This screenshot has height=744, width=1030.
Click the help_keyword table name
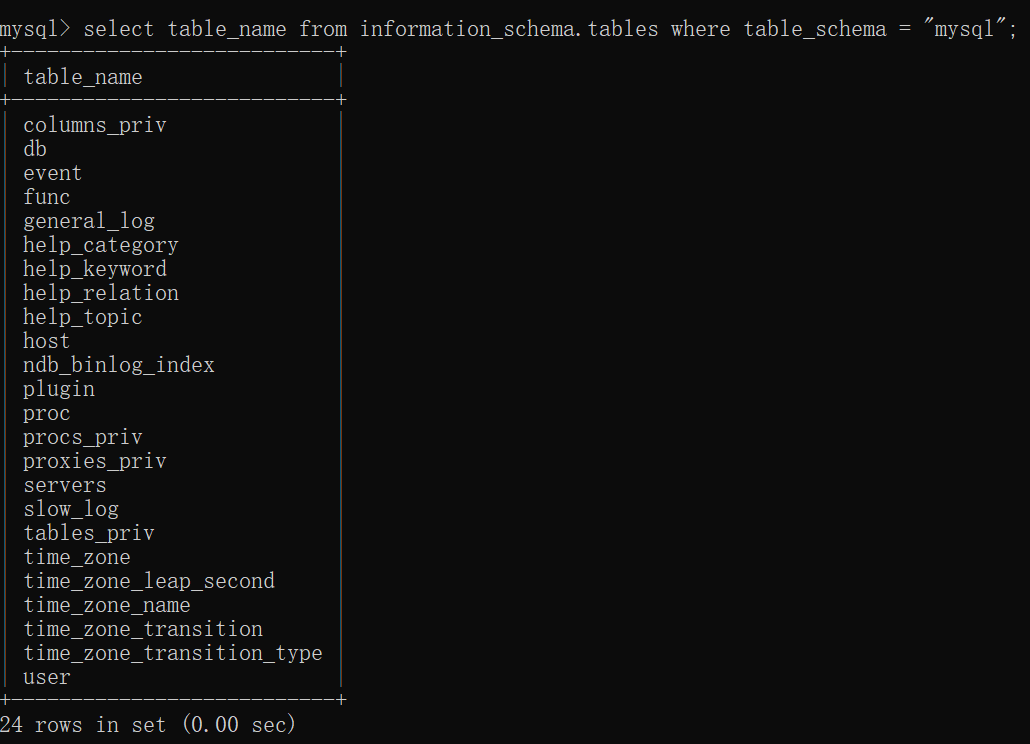click(95, 269)
